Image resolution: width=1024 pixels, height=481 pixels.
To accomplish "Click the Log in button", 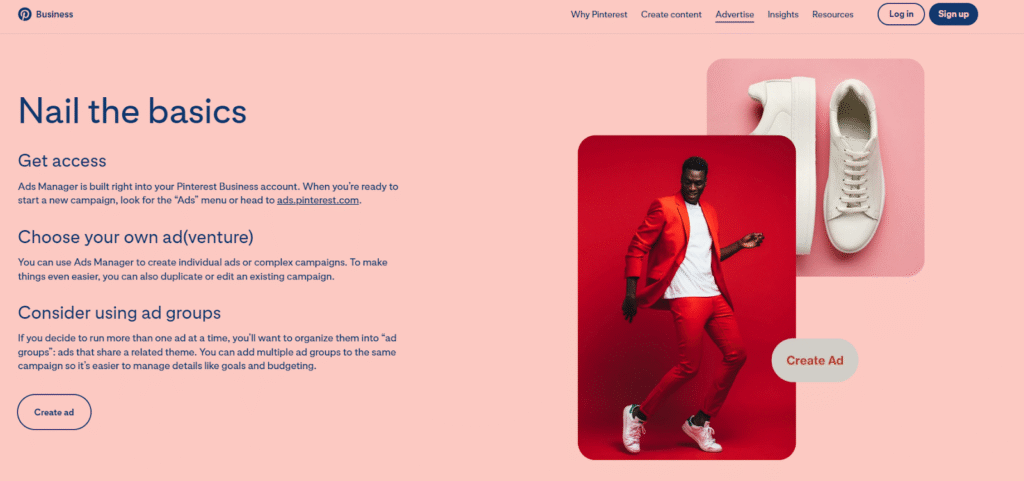I will pyautogui.click(x=901, y=14).
